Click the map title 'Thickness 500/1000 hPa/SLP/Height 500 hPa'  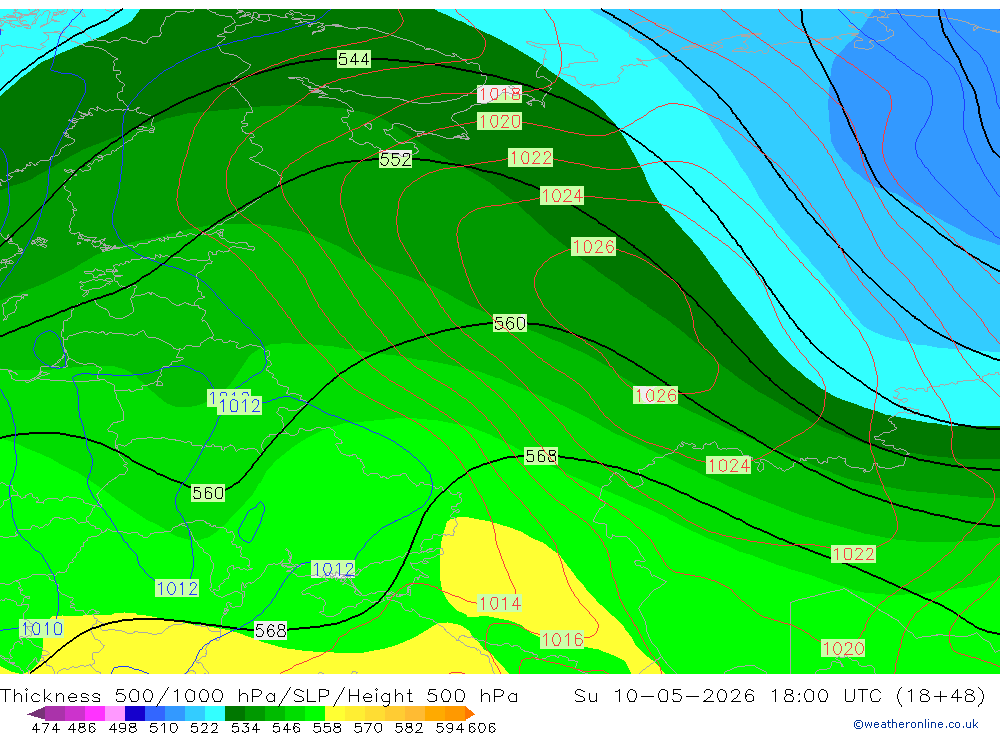259,695
